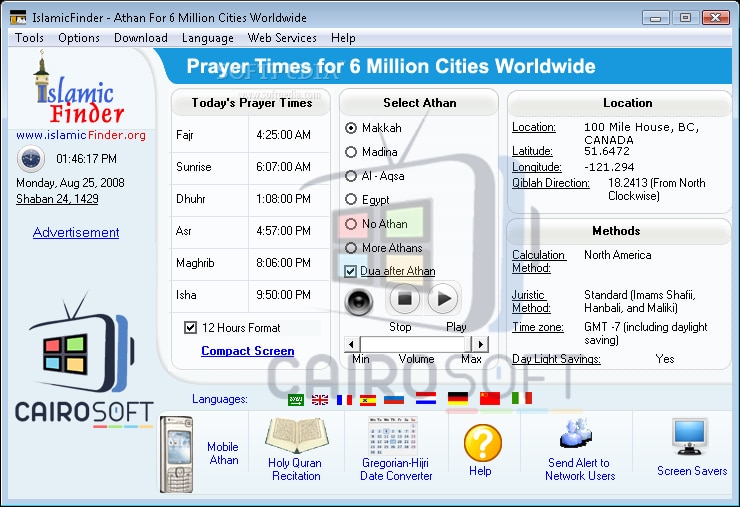Click the Compact Screen link
The height and width of the screenshot is (507, 740).
(x=248, y=351)
